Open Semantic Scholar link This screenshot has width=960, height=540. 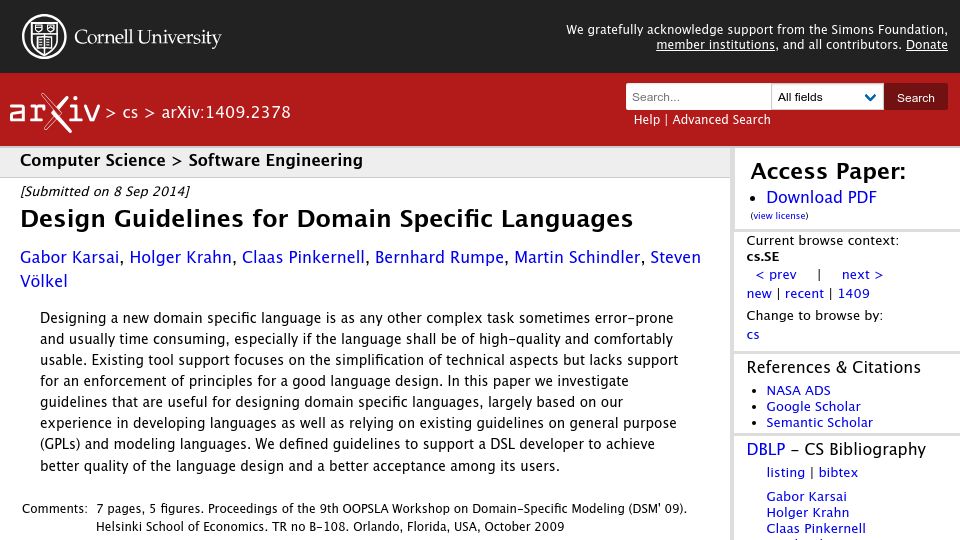pyautogui.click(x=819, y=422)
